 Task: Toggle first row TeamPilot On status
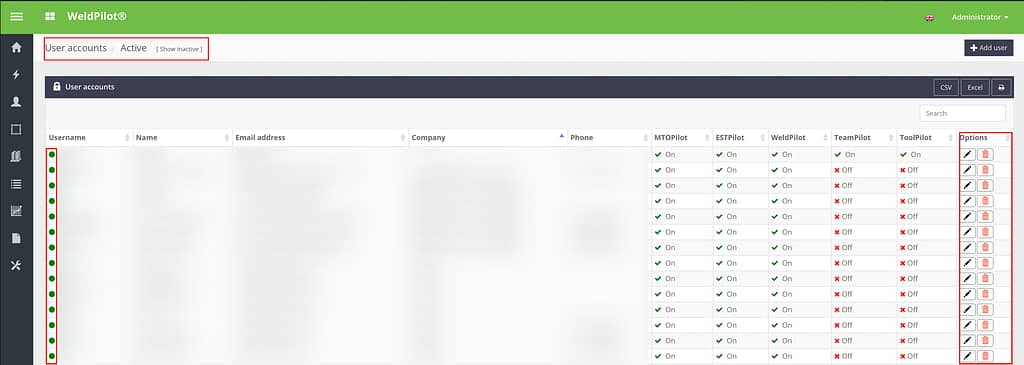coord(844,155)
